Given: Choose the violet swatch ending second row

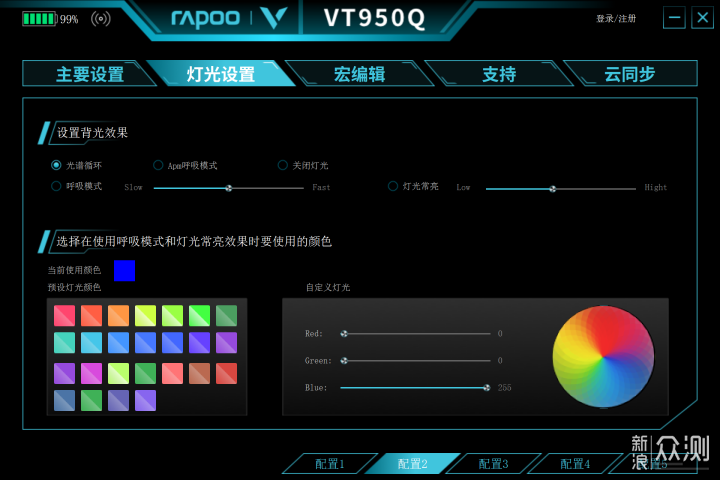Looking at the screenshot, I should coord(226,343).
